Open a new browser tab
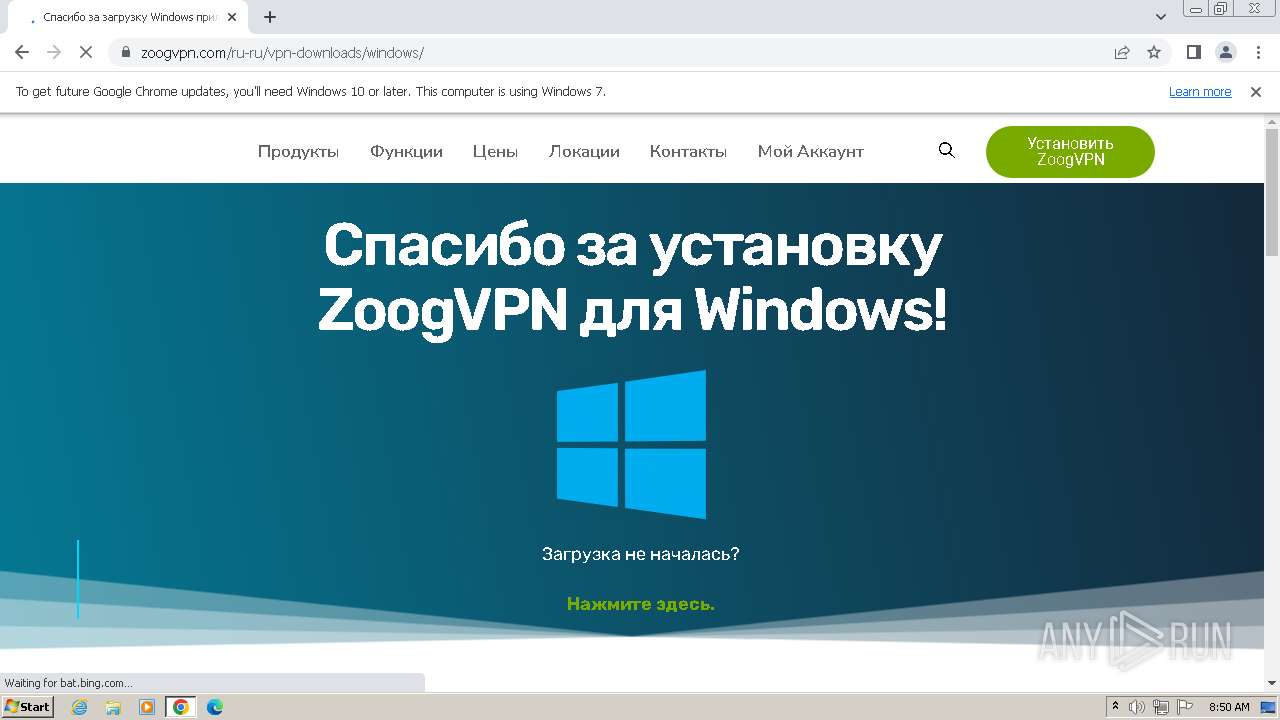The image size is (1280, 720). coord(270,17)
